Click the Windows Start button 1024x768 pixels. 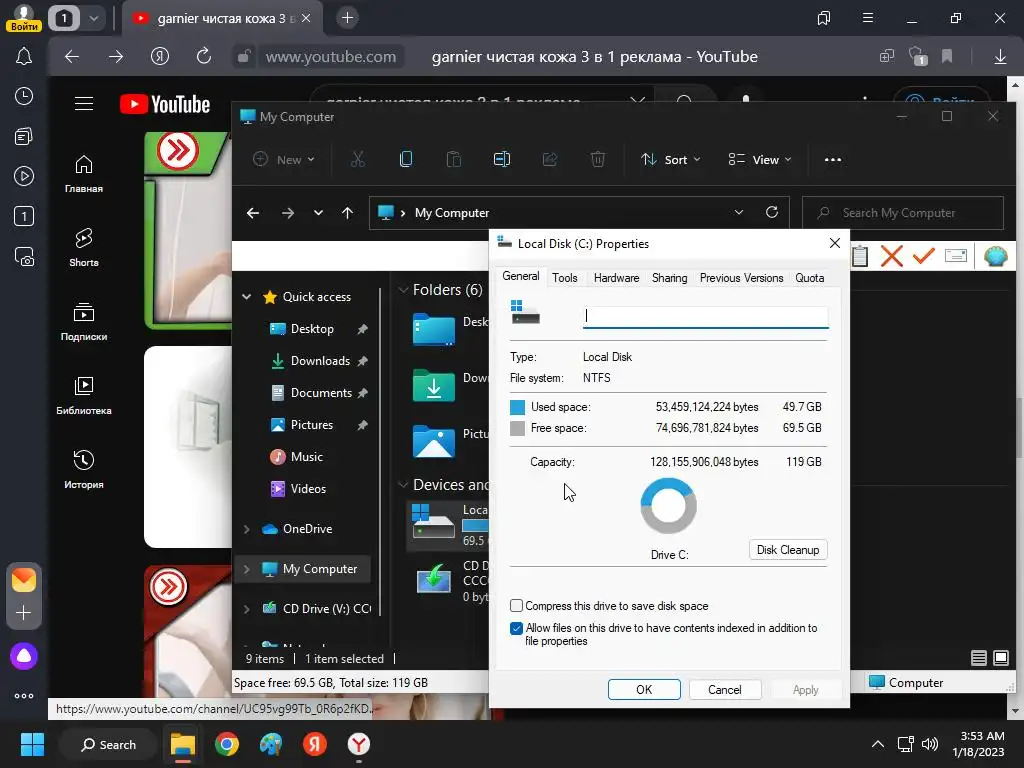coord(32,744)
